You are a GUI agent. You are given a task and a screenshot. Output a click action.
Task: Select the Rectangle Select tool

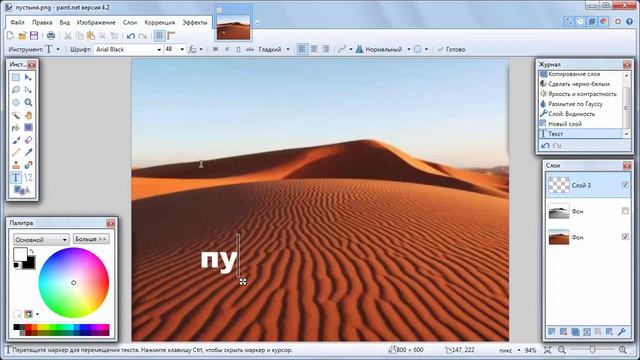click(16, 77)
